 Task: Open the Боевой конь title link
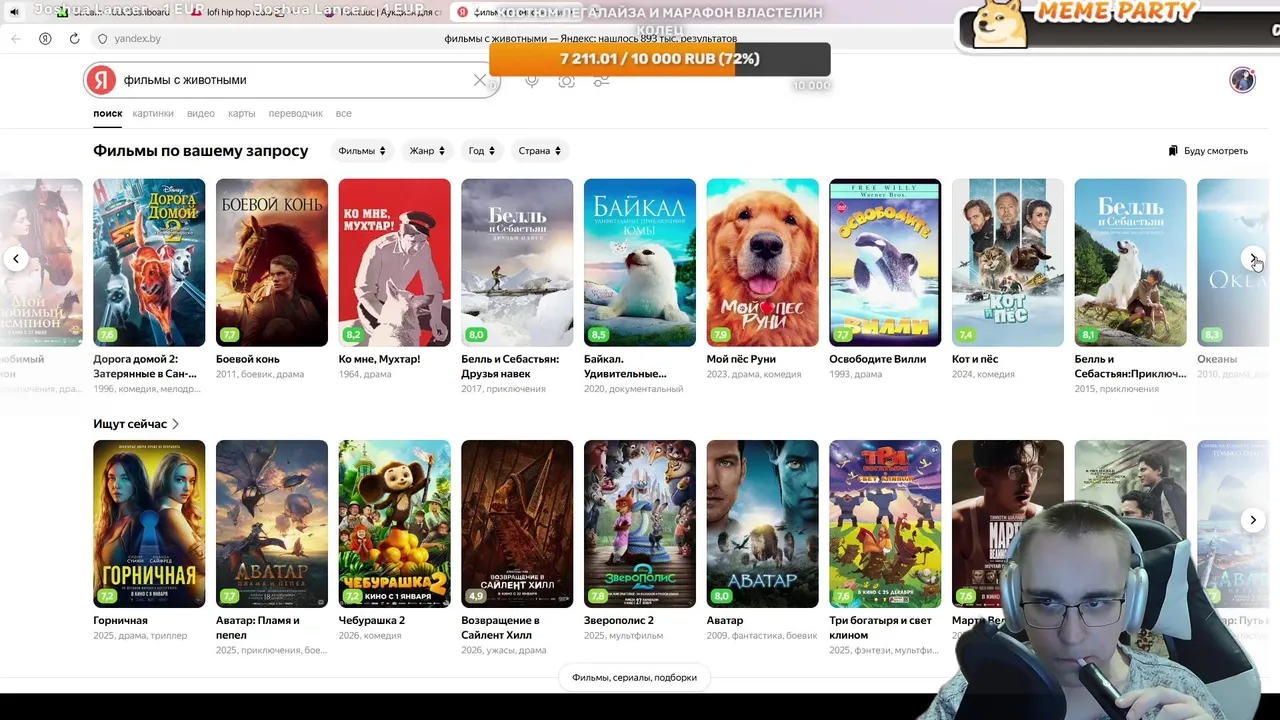(248, 359)
